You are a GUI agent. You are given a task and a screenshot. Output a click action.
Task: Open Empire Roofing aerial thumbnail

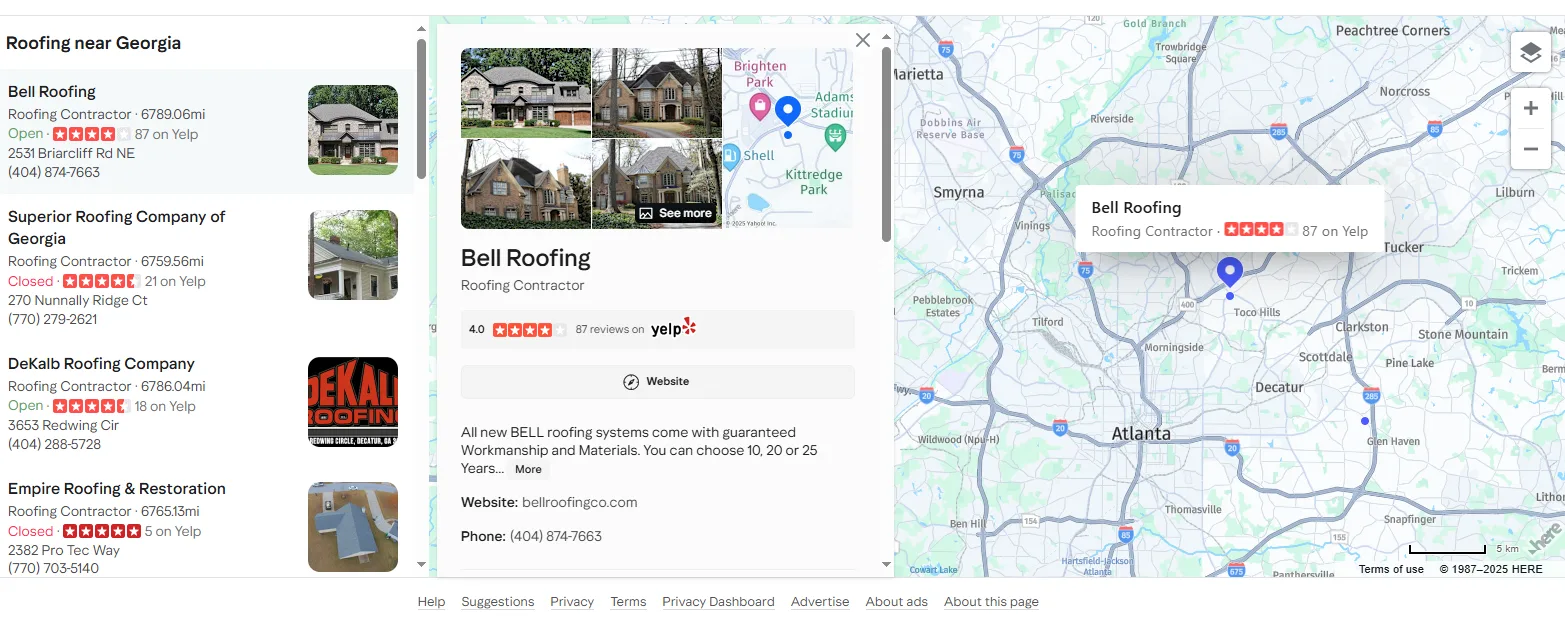(353, 527)
